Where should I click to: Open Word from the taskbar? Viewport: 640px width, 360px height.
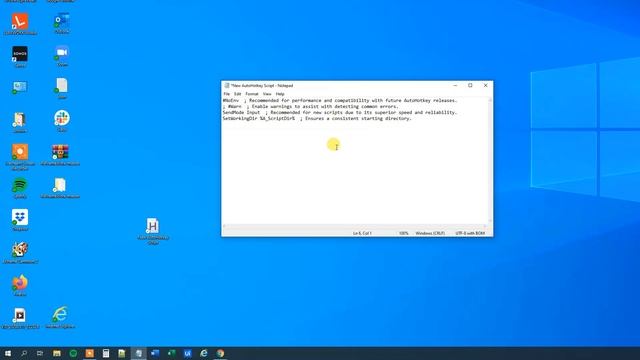155,353
